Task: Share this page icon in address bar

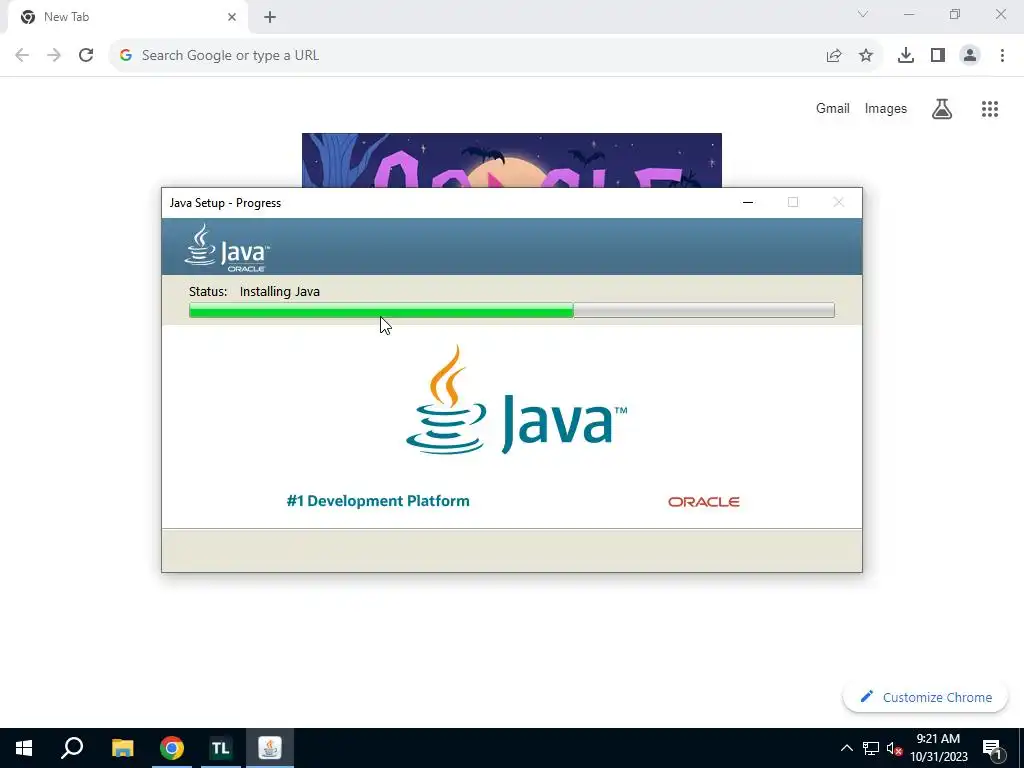Action: click(834, 56)
